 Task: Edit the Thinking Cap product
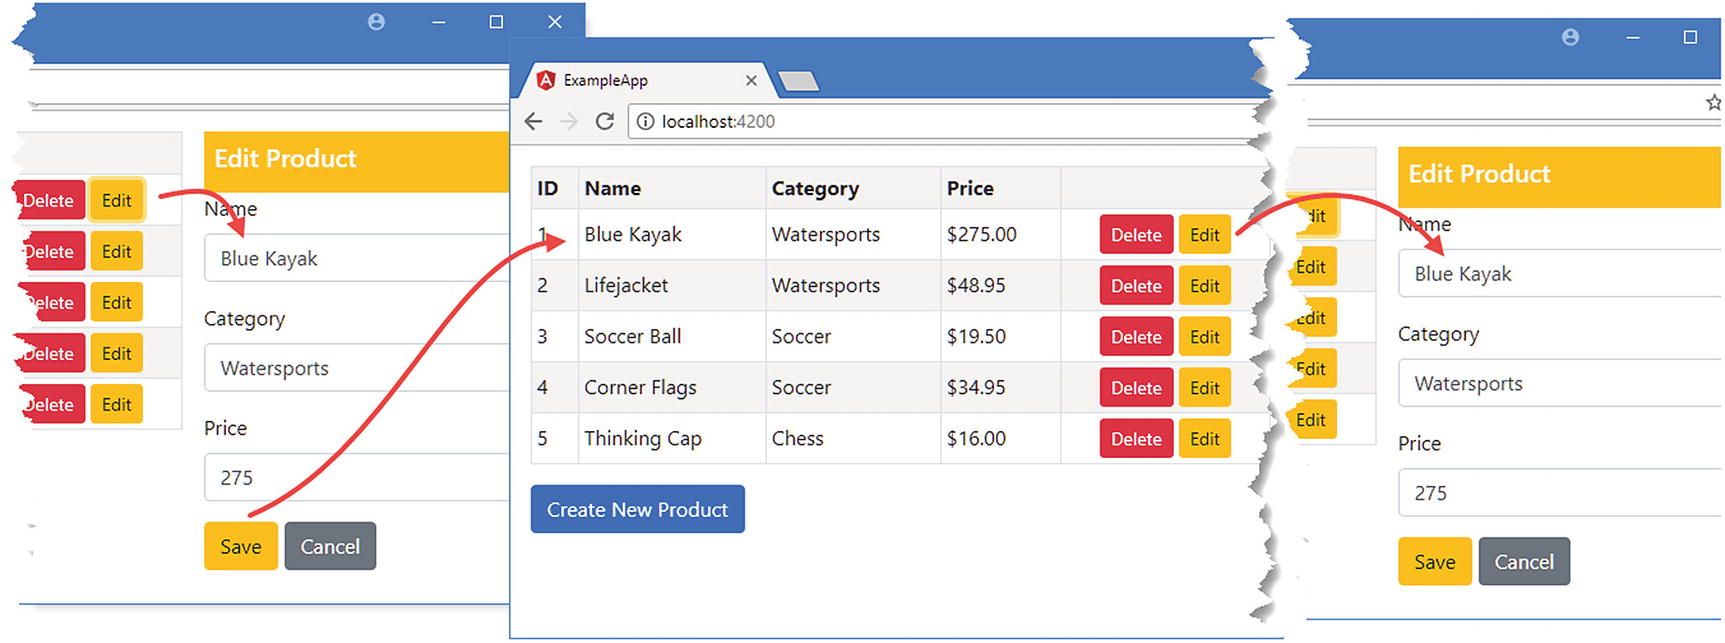tap(1204, 439)
